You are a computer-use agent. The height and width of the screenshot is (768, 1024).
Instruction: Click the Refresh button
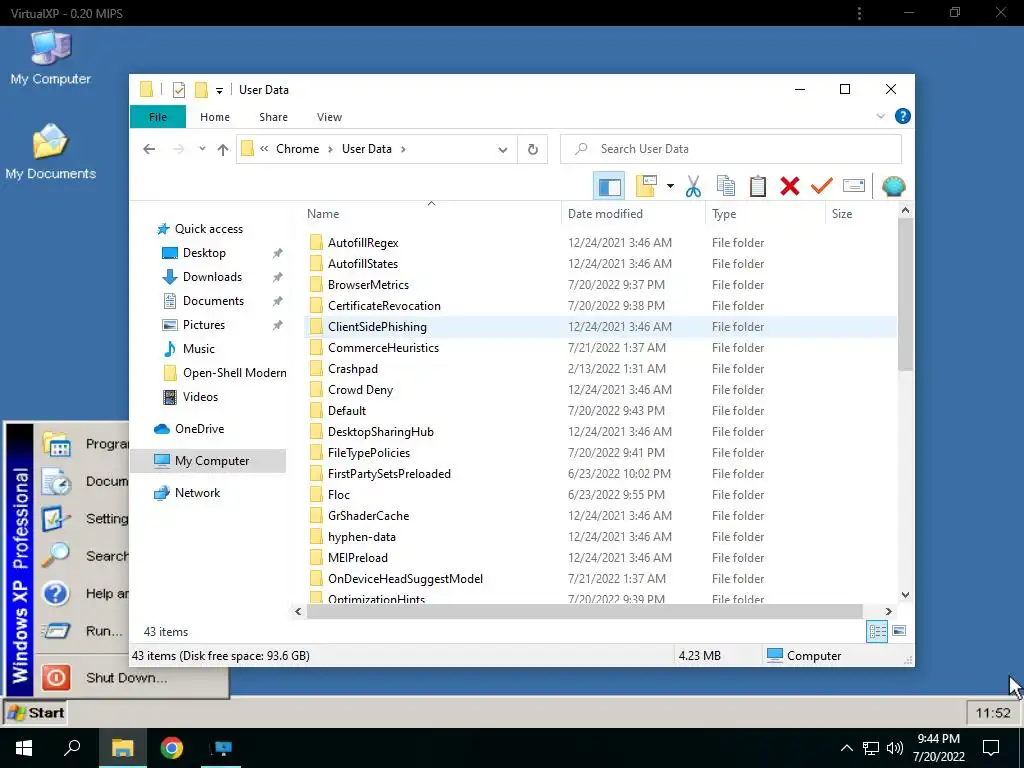click(533, 150)
